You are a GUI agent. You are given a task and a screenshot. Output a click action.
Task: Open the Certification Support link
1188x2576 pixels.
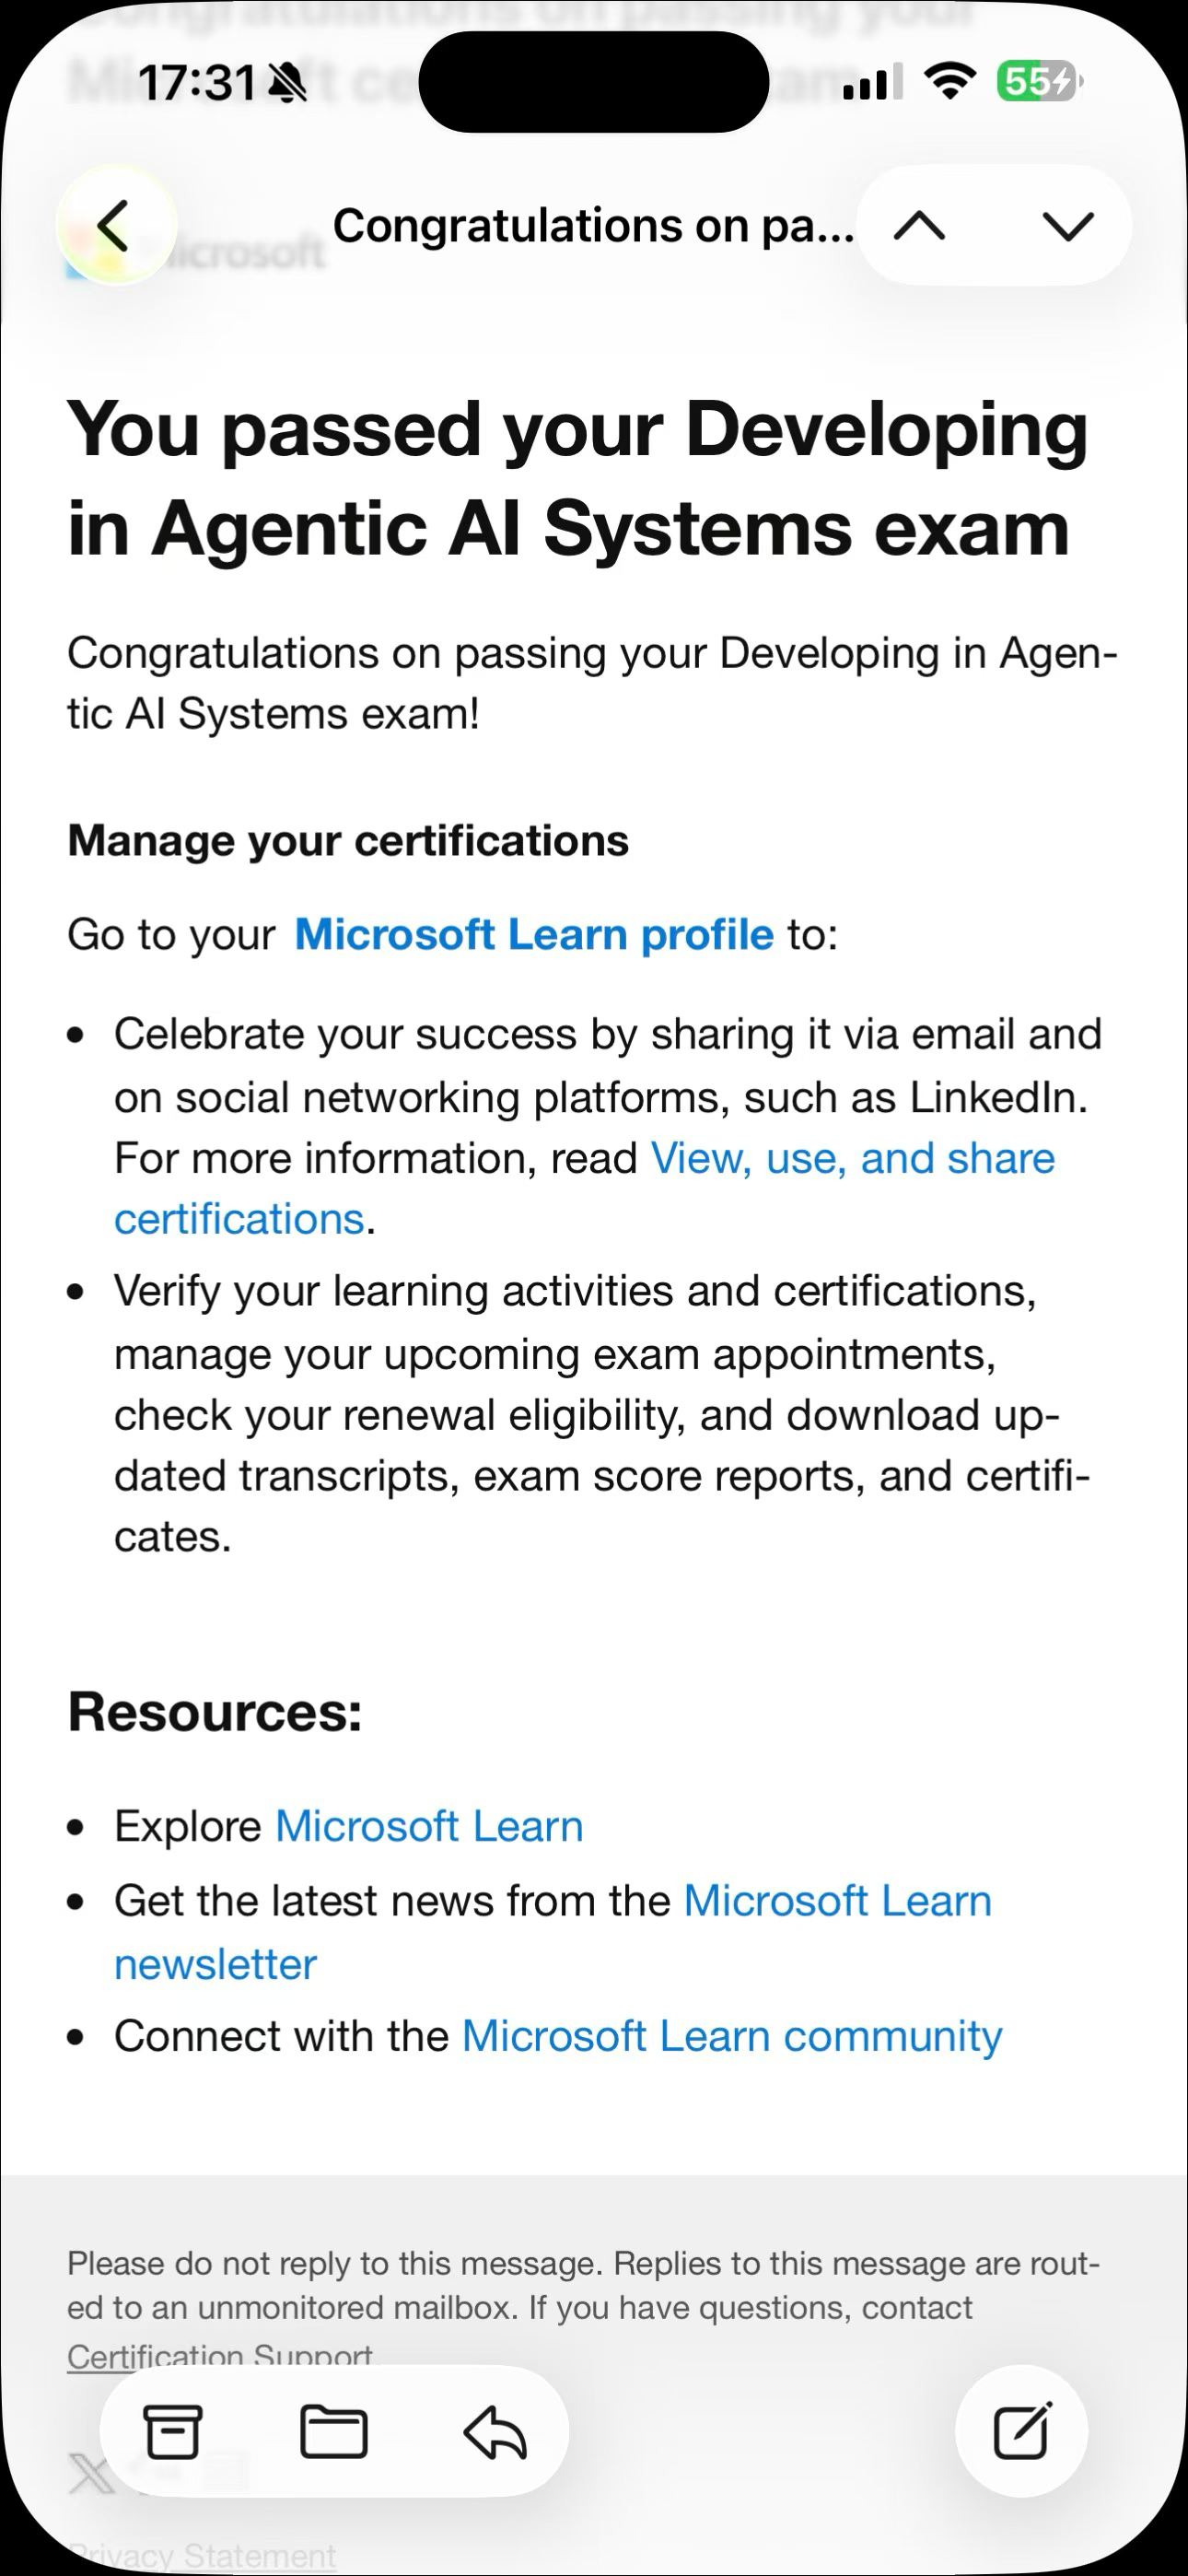click(x=220, y=2356)
